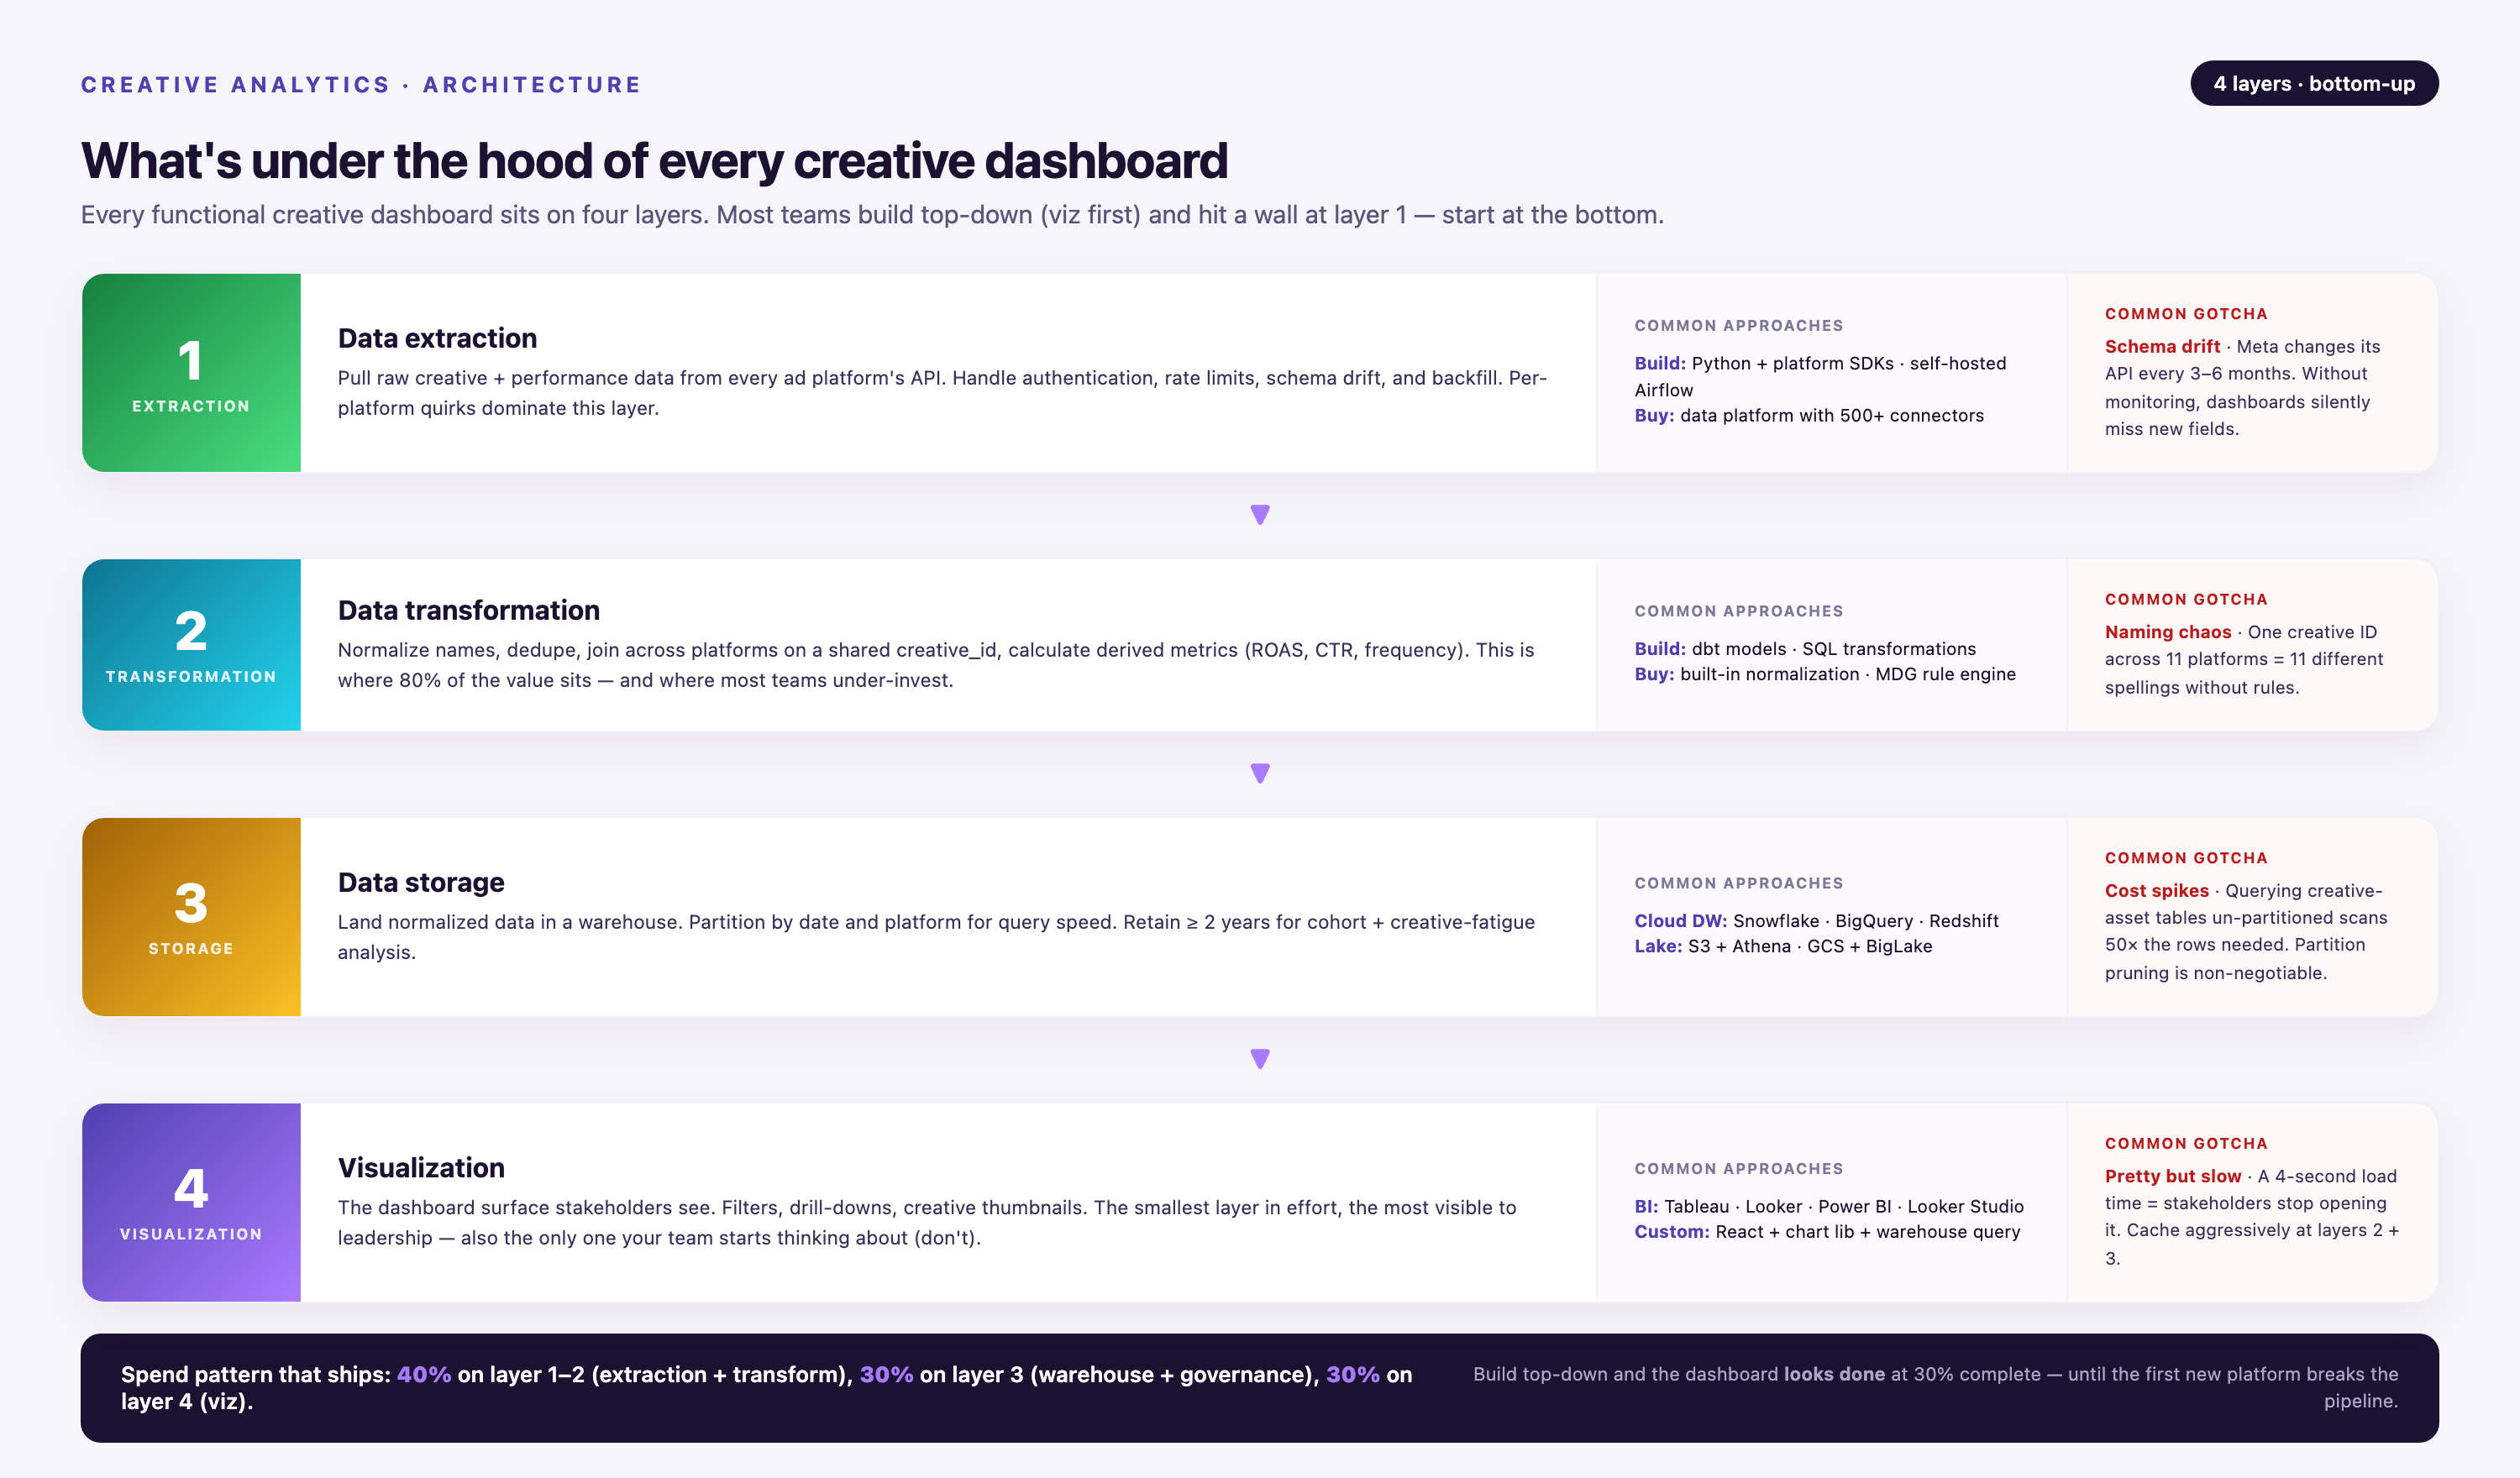Click the 'Schema drift' gotcha text

pyautogui.click(x=2242, y=388)
